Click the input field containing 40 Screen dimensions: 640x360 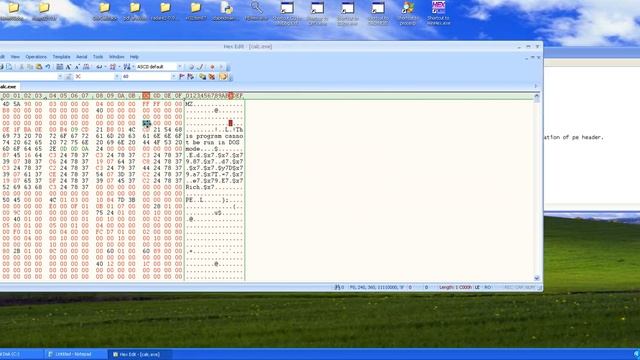click(146, 76)
